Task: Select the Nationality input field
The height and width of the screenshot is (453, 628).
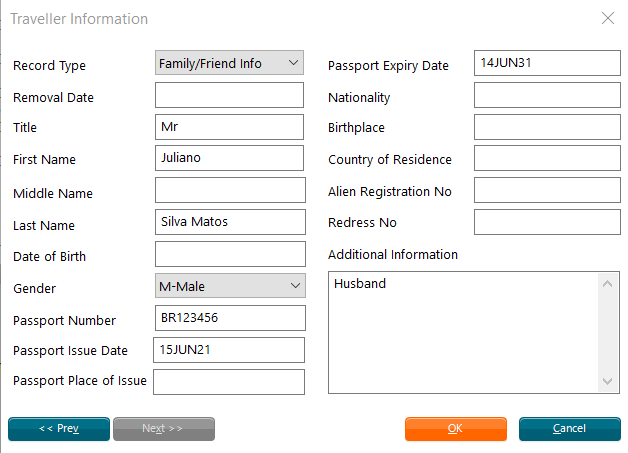Action: coord(547,95)
